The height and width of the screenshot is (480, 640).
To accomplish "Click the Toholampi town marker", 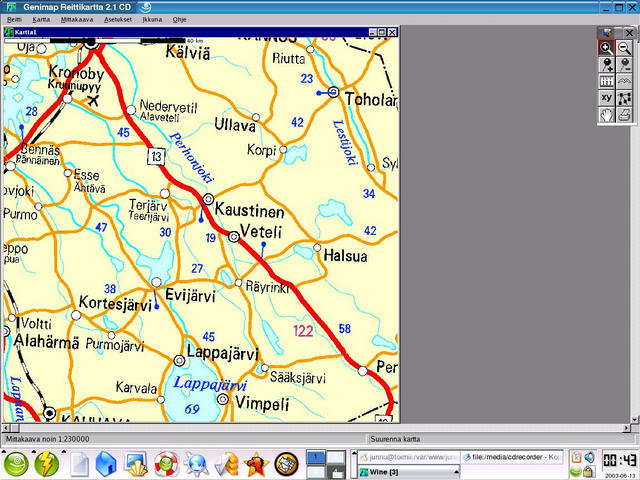I will (x=333, y=92).
